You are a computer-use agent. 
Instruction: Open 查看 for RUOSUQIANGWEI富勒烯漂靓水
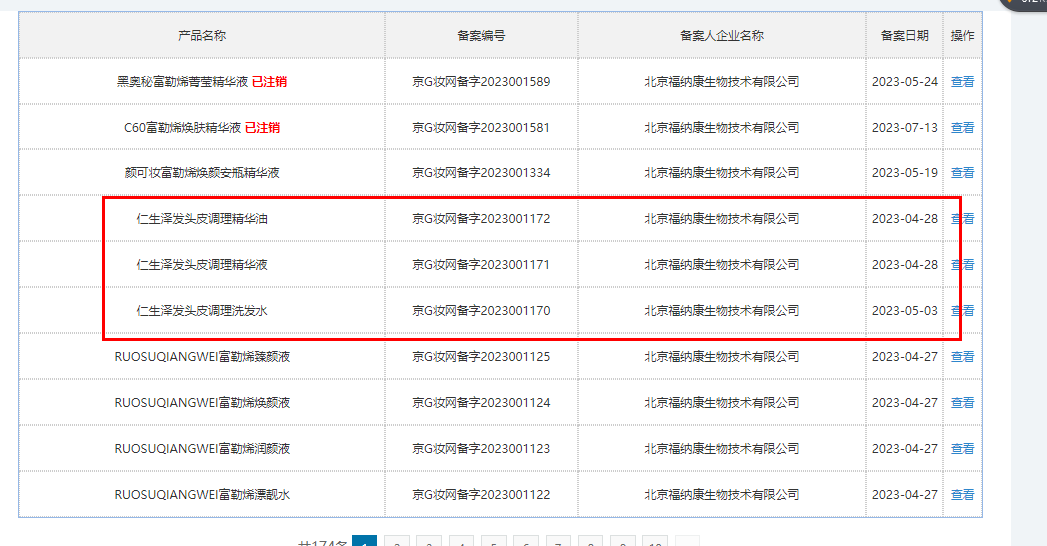[x=962, y=495]
